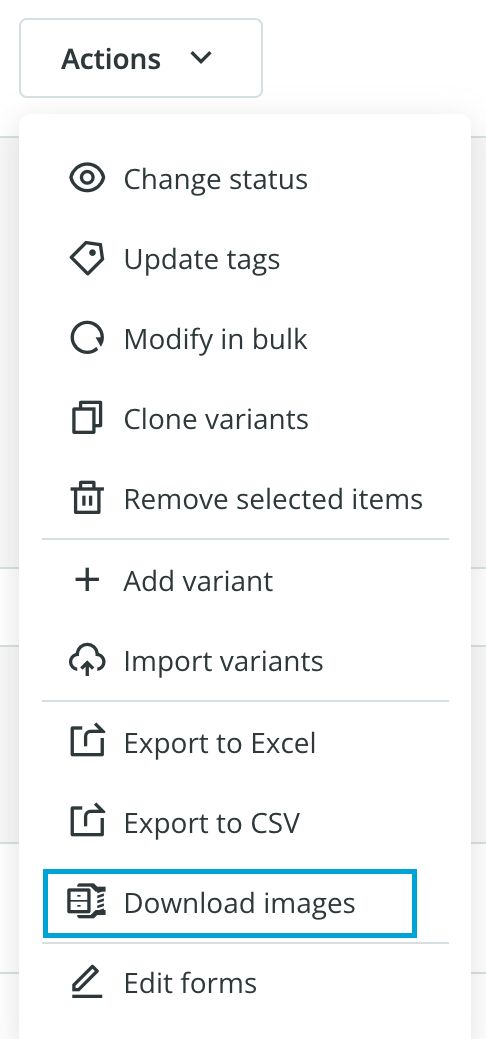Viewport: 486px width, 1039px height.
Task: Click the duplicate squares Clone variants icon
Action: 87,419
